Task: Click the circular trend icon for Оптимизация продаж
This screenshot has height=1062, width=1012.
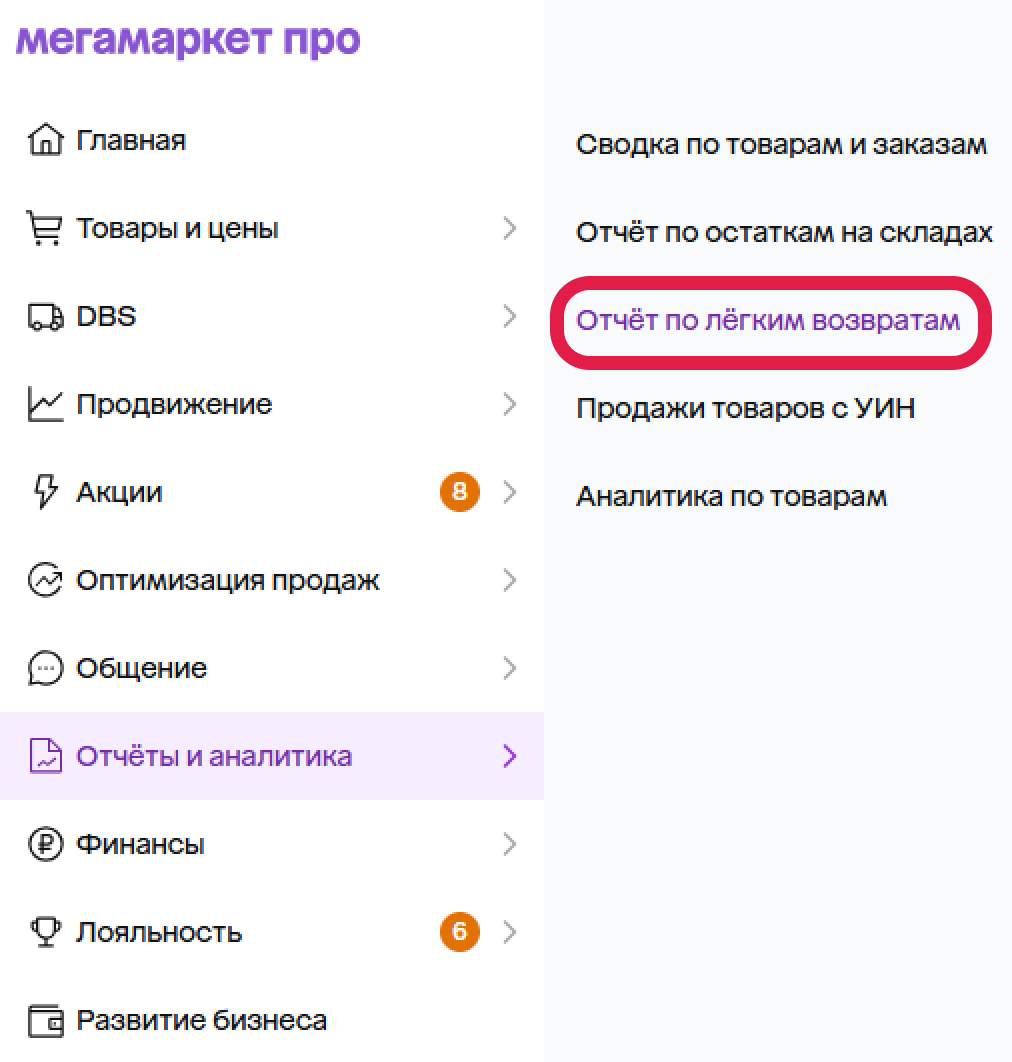Action: tap(45, 580)
